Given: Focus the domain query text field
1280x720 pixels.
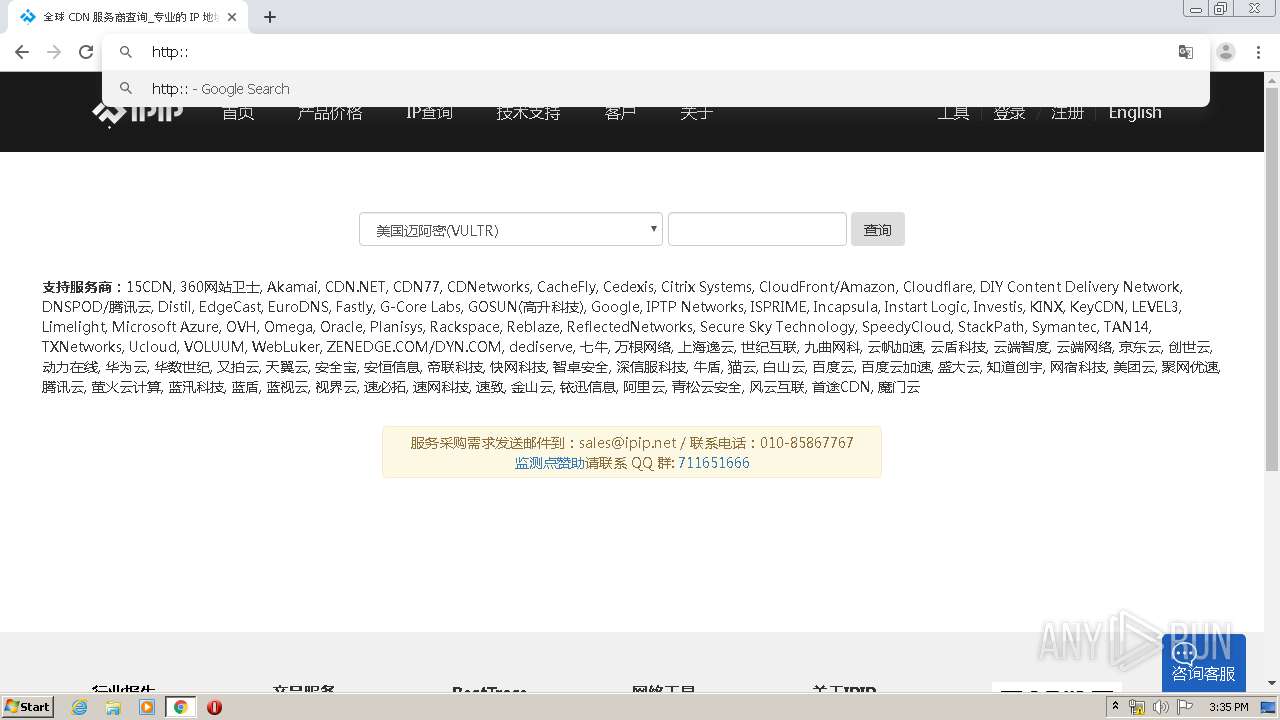Looking at the screenshot, I should coord(757,229).
